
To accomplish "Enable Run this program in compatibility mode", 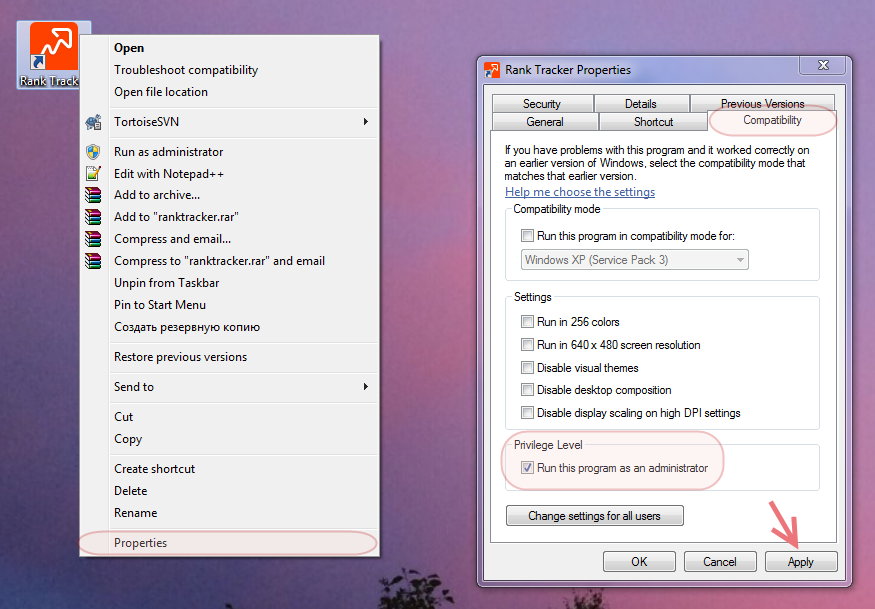I will 527,236.
